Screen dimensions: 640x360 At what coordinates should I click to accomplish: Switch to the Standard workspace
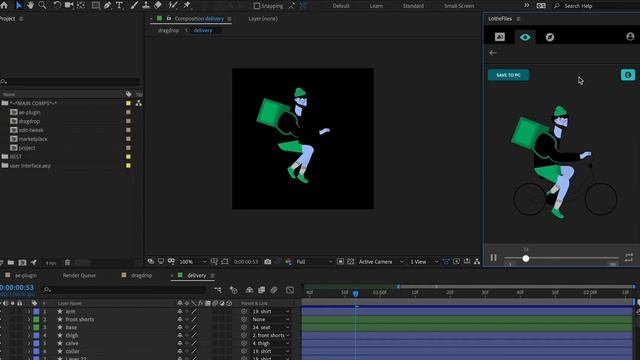(x=413, y=6)
